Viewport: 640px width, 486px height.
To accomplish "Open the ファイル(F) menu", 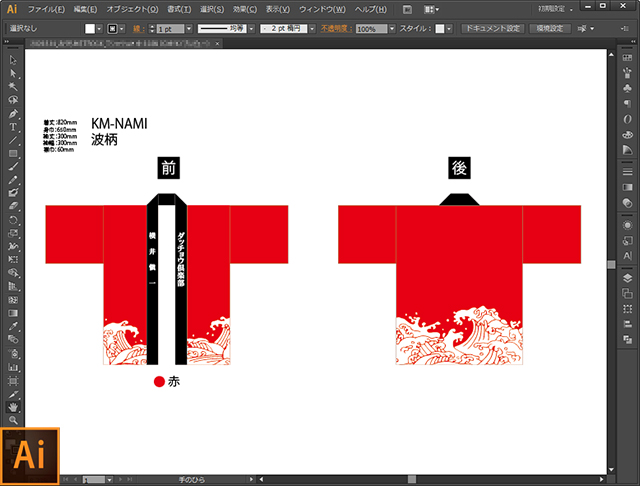I will [46, 9].
